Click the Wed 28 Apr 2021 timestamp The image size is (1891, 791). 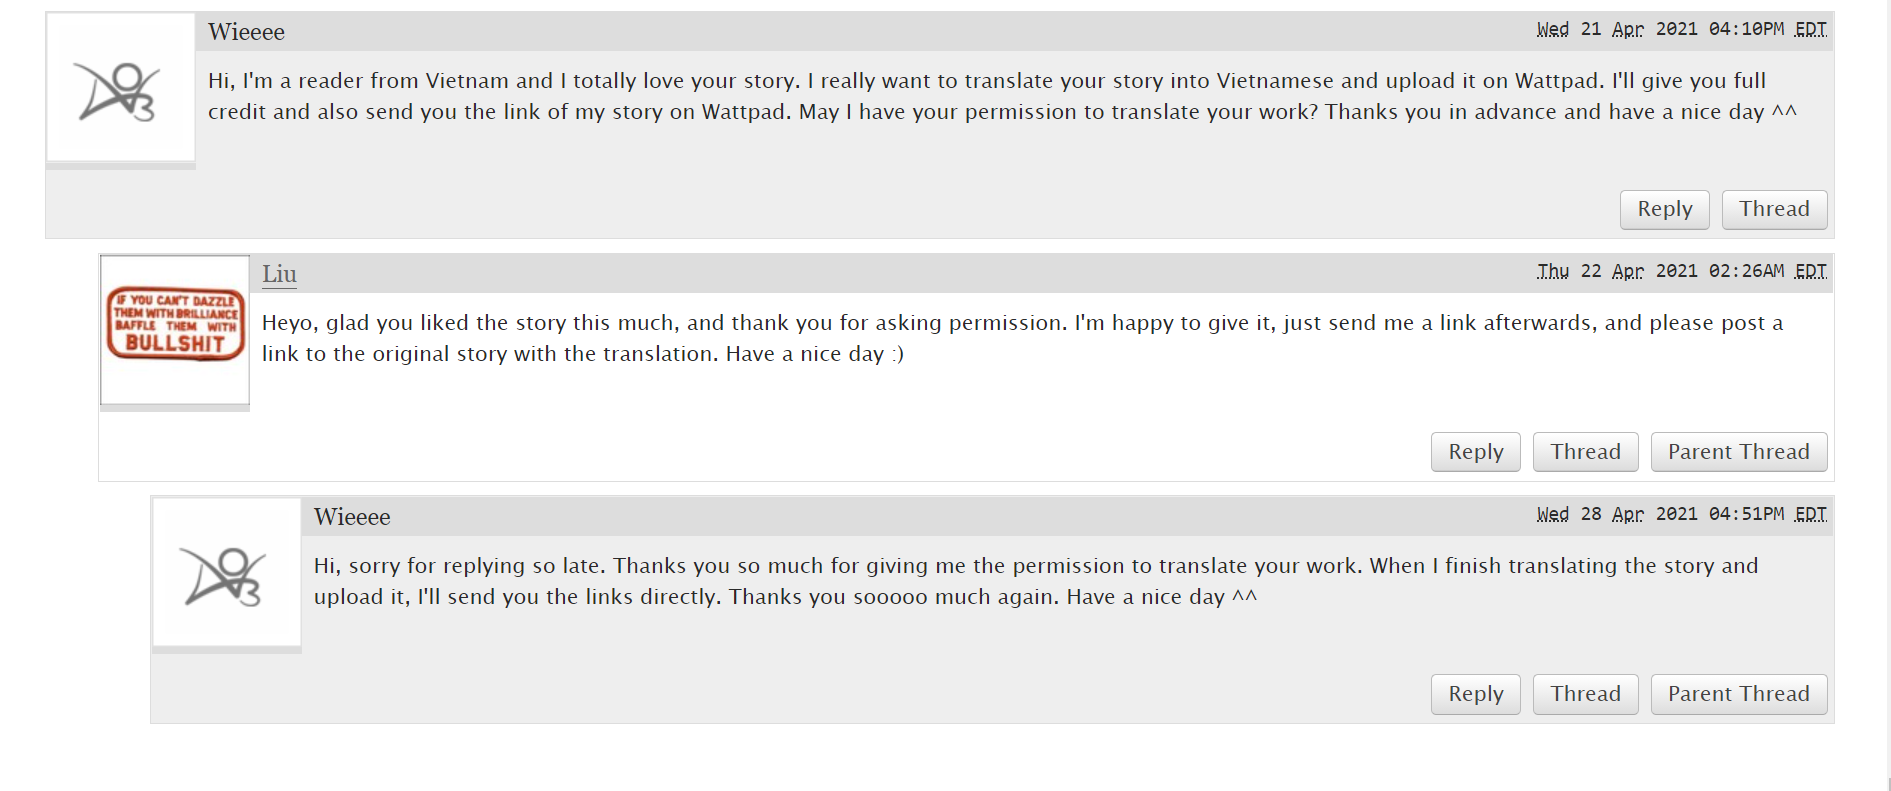1681,514
